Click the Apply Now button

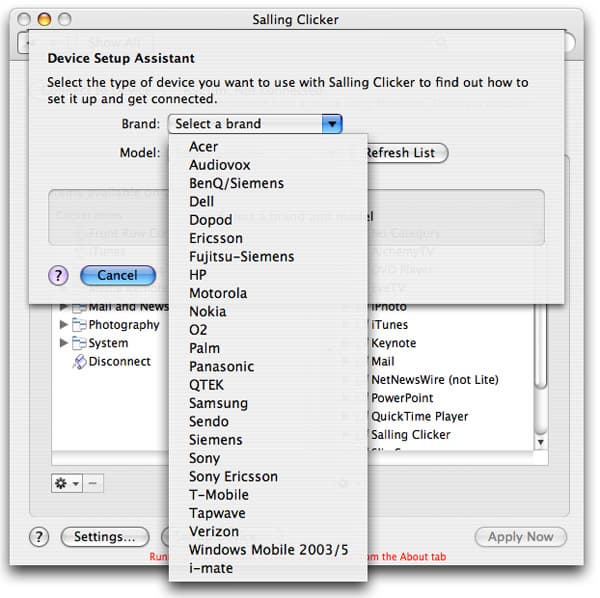click(x=520, y=537)
